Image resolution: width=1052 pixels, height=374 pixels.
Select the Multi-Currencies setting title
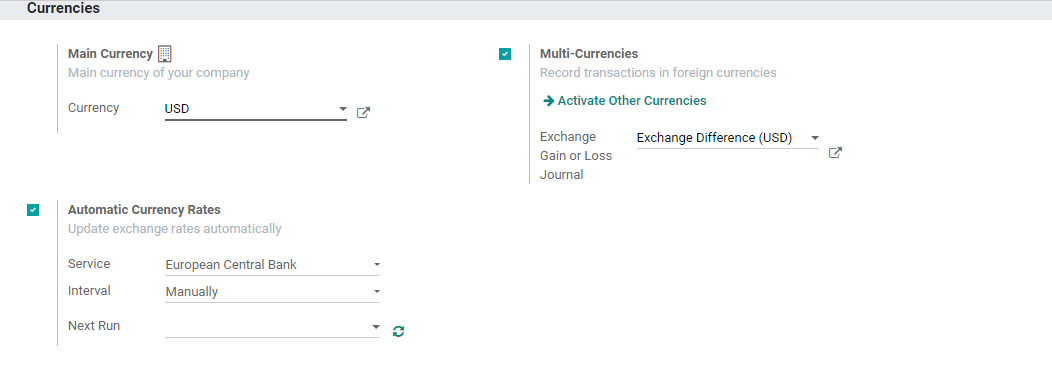[589, 54]
